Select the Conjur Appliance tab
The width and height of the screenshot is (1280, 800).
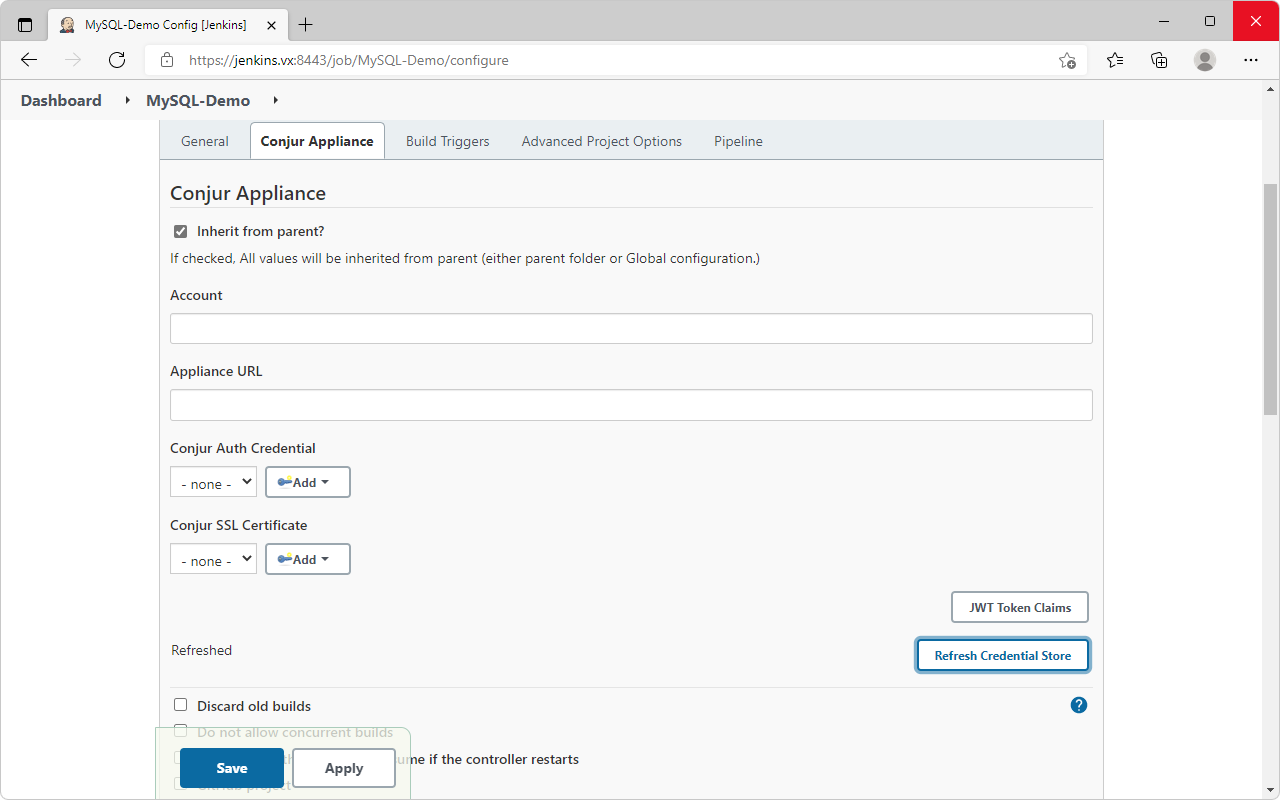coord(317,141)
